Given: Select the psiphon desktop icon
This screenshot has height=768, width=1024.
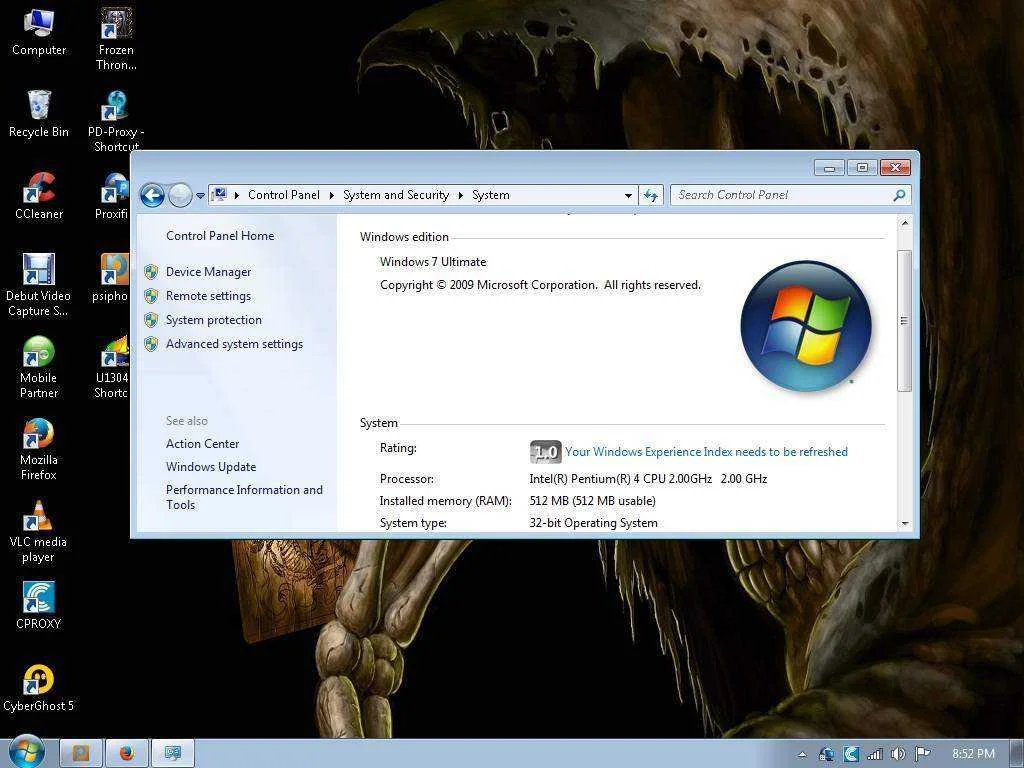Looking at the screenshot, I should point(112,278).
